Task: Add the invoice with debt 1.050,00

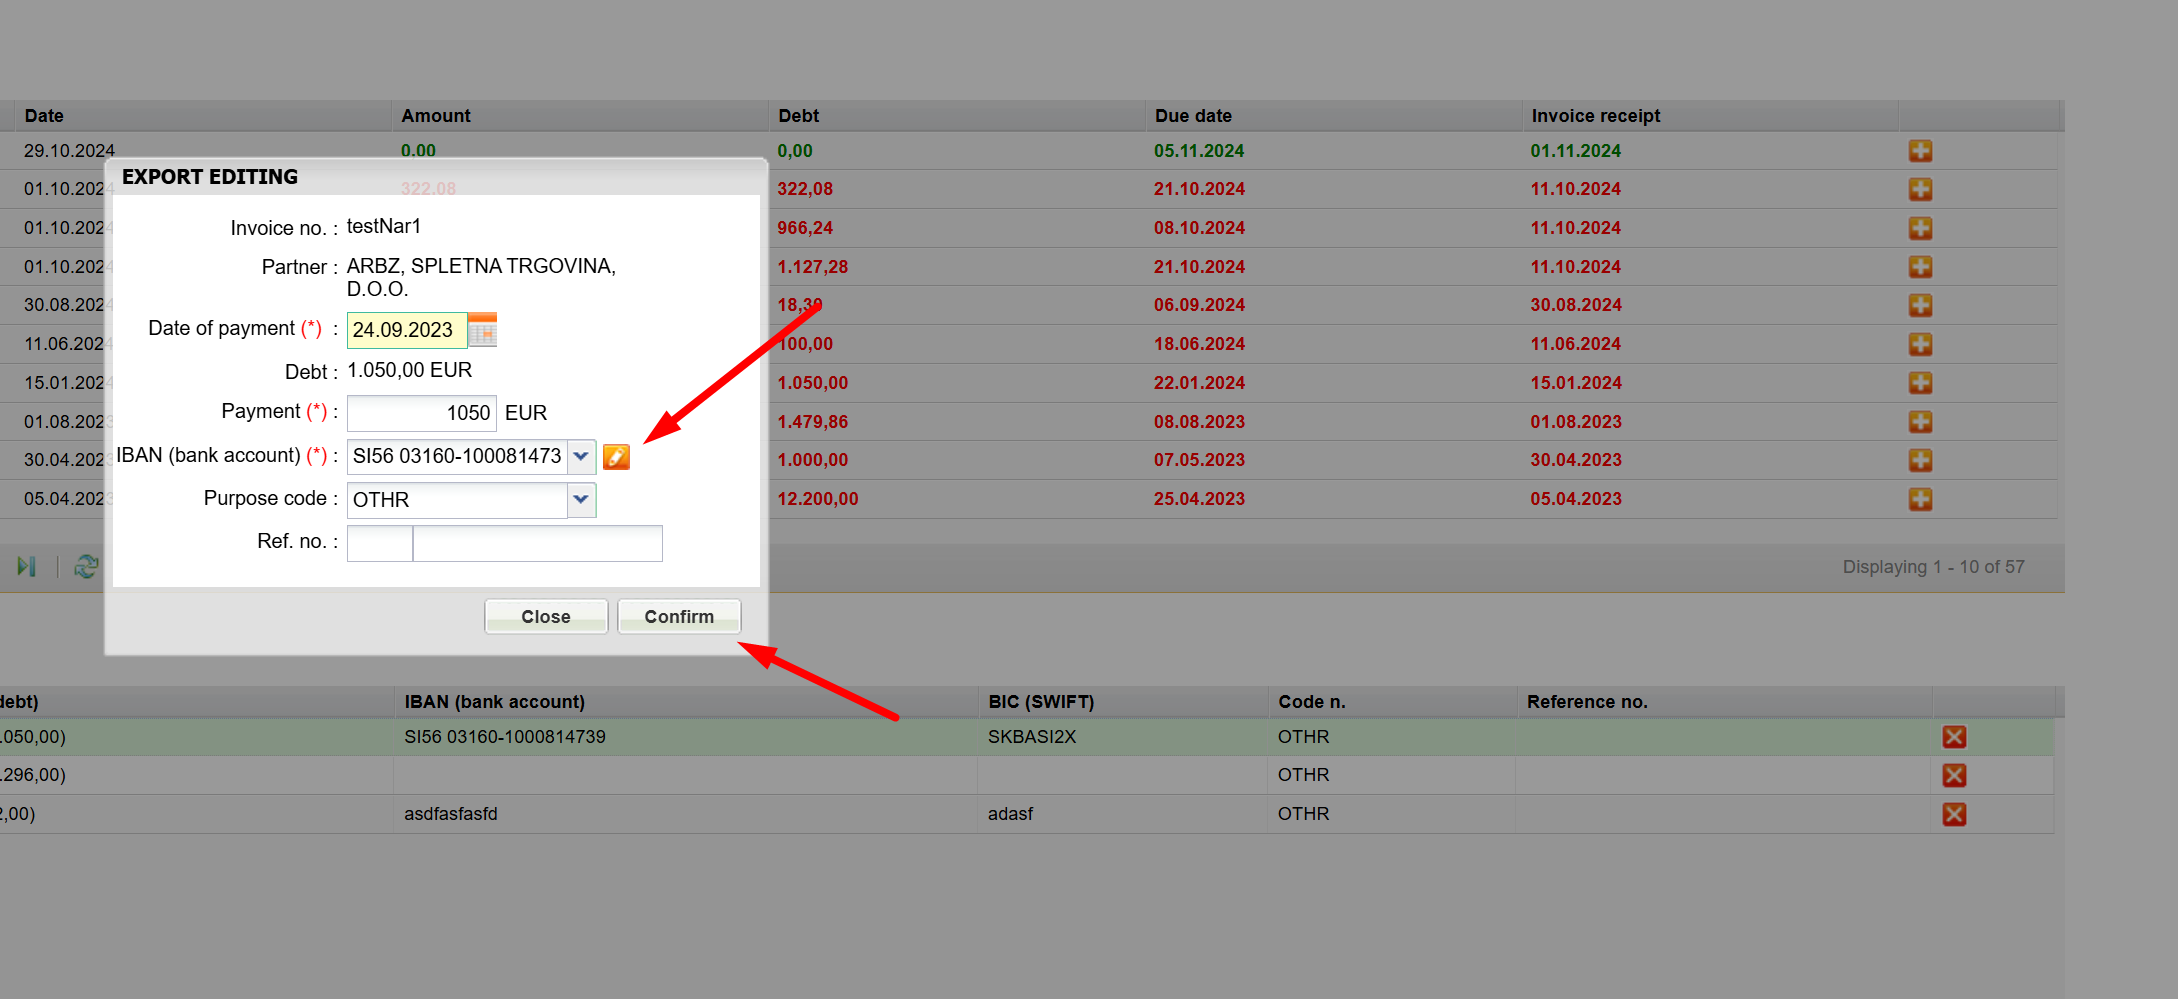Action: coord(1920,383)
